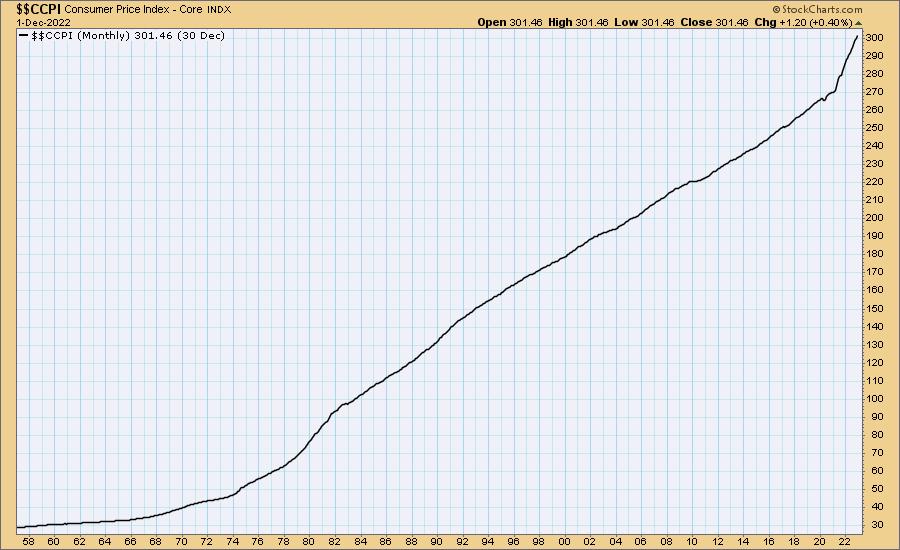This screenshot has width=900, height=550.
Task: Click the year 78 label on time axis
Action: point(284,541)
